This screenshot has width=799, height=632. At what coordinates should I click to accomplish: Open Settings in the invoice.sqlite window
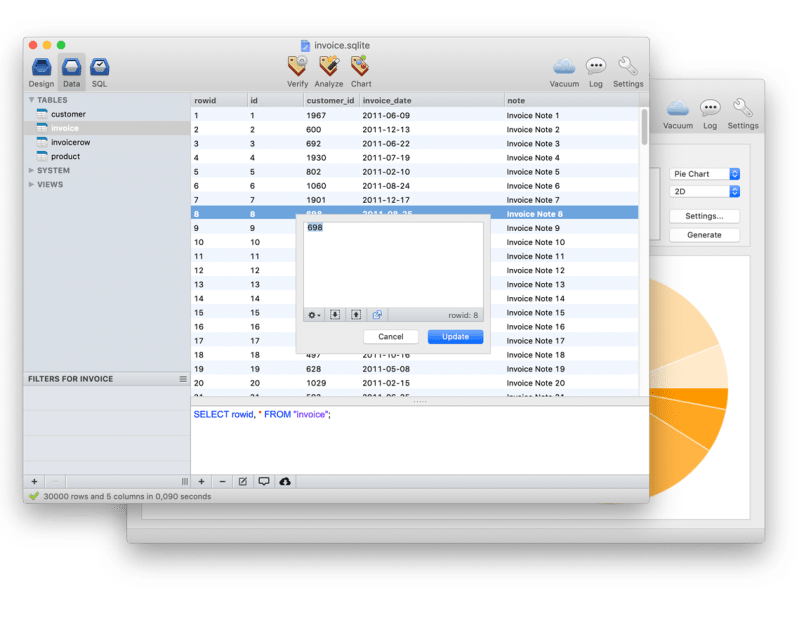coord(628,72)
